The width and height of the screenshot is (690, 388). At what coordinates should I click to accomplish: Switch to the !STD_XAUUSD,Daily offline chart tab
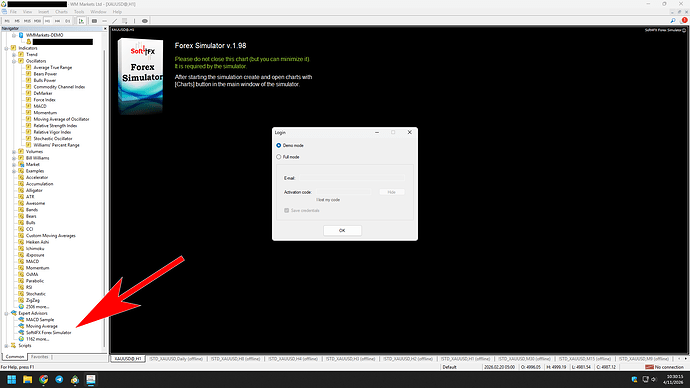pyautogui.click(x=176, y=359)
